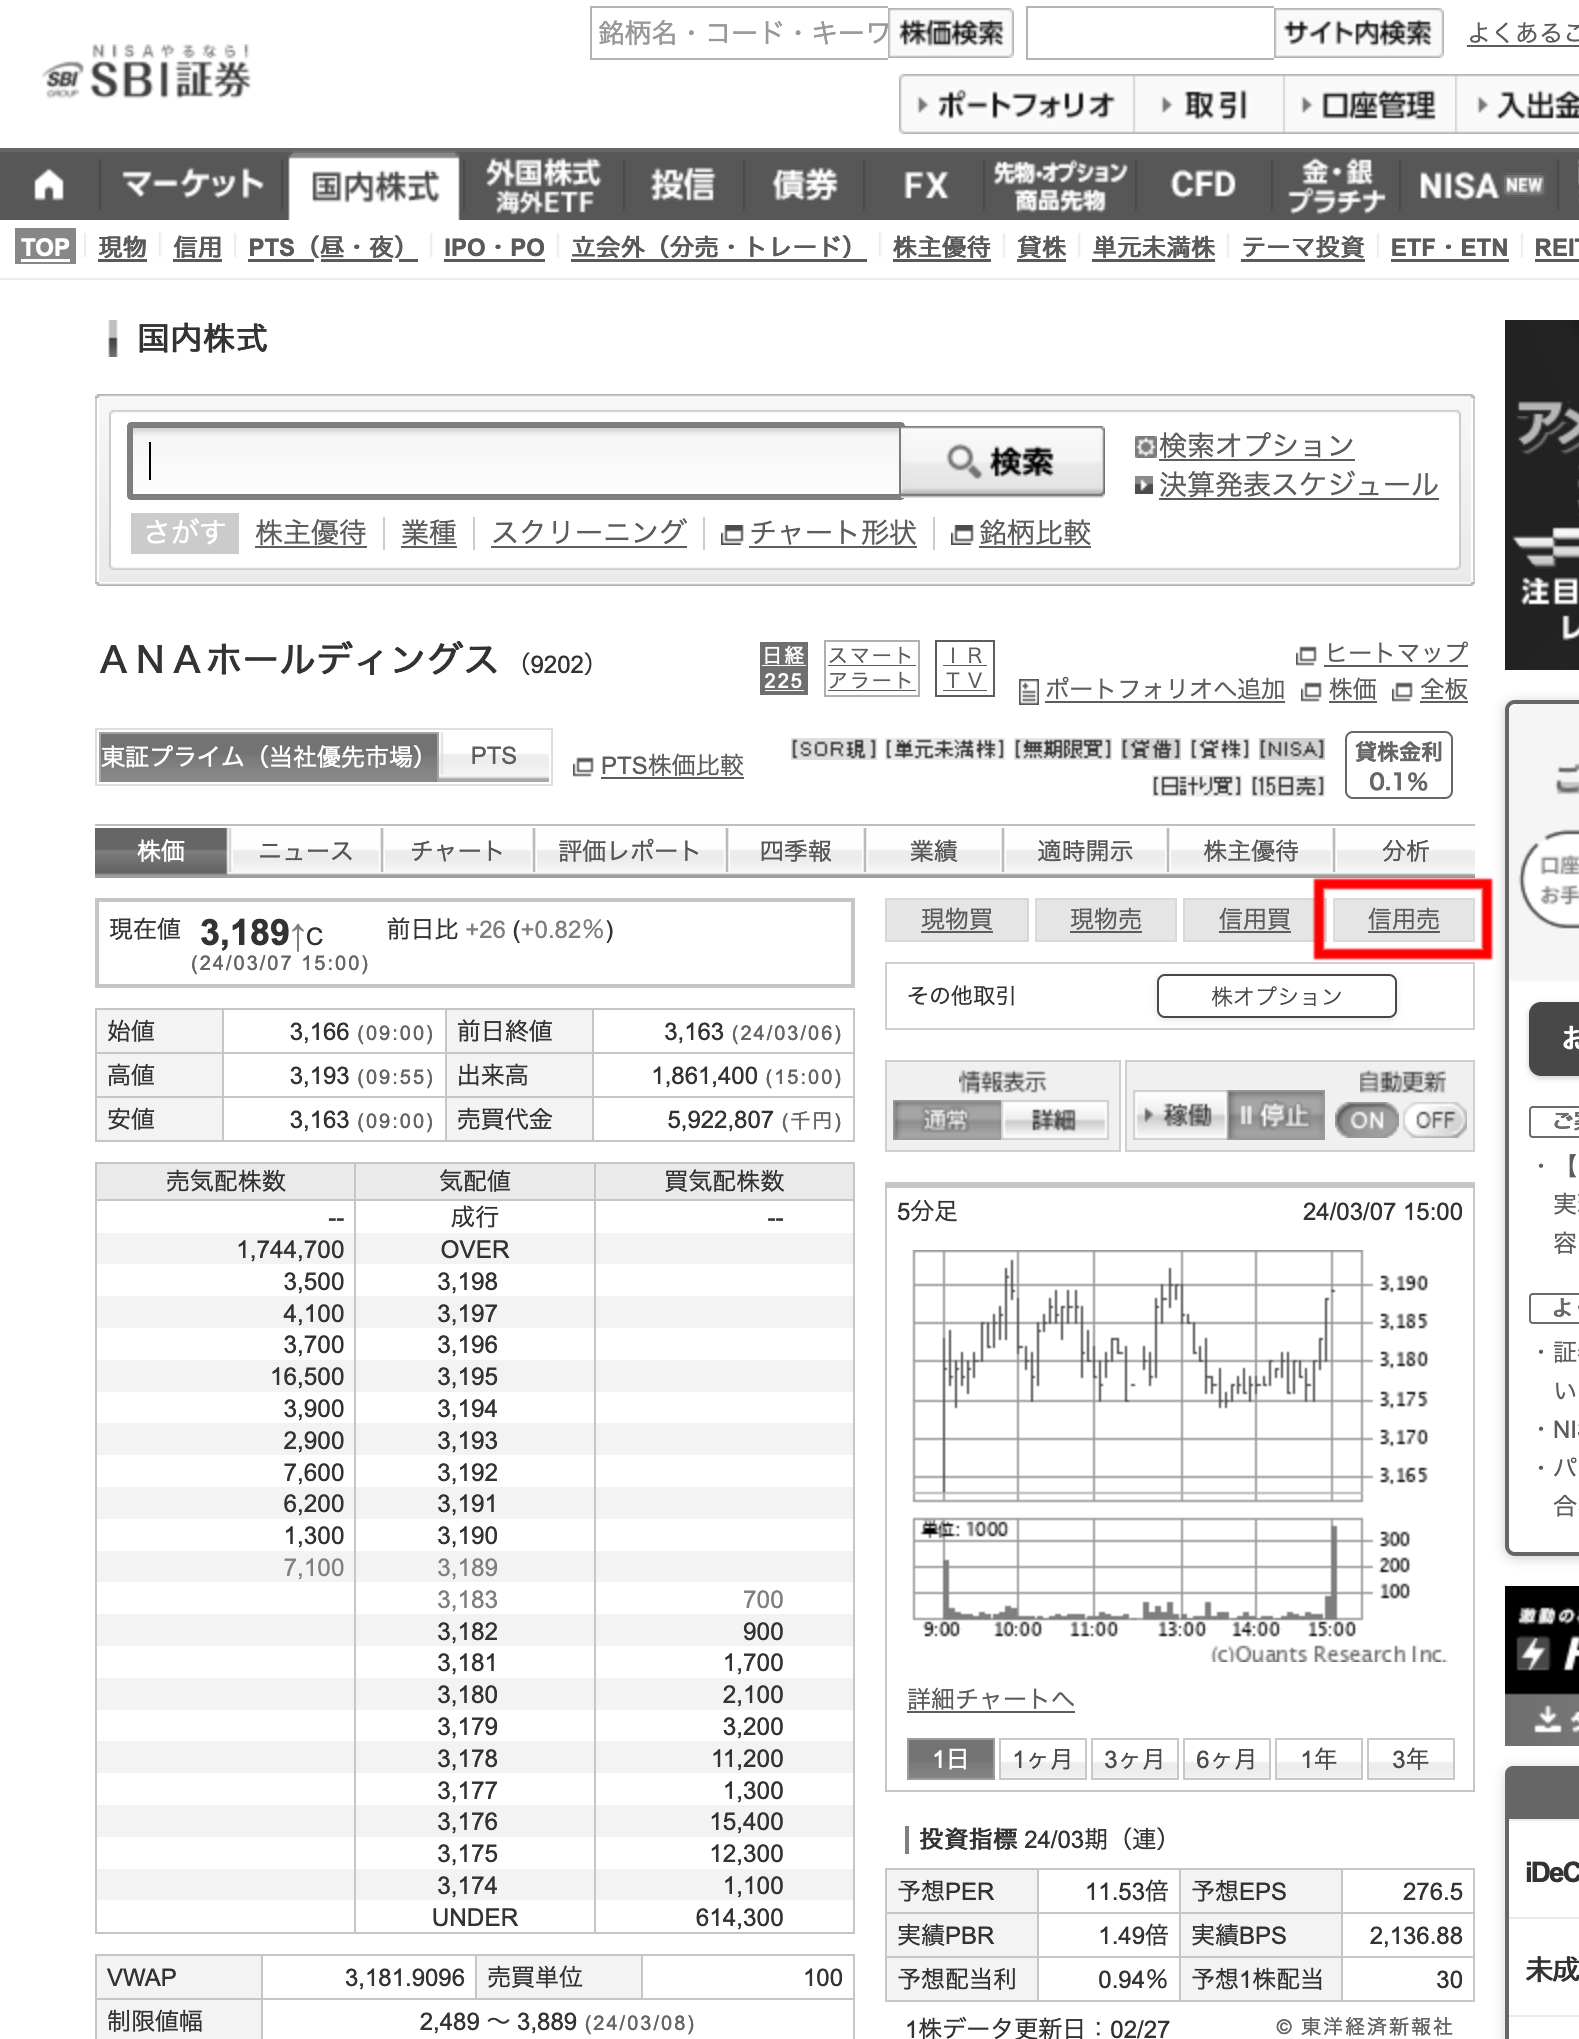The image size is (1579, 2039).
Task: Open the IR TV badge
Action: click(964, 668)
